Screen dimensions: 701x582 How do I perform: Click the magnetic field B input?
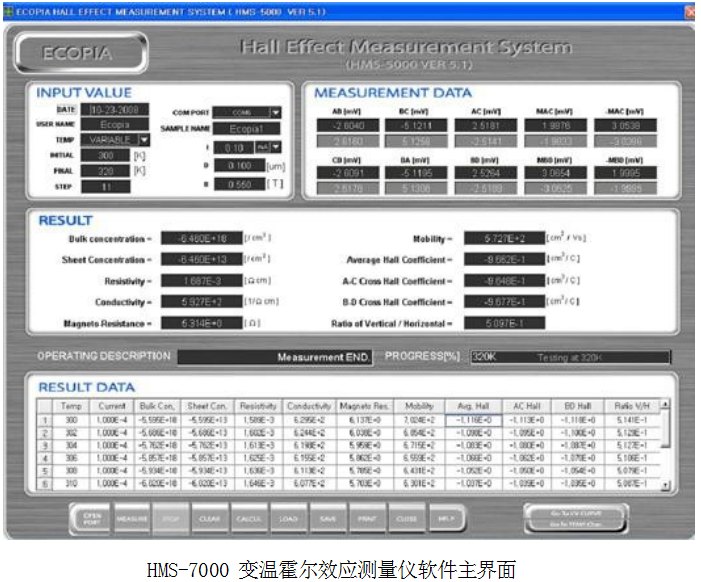240,184
